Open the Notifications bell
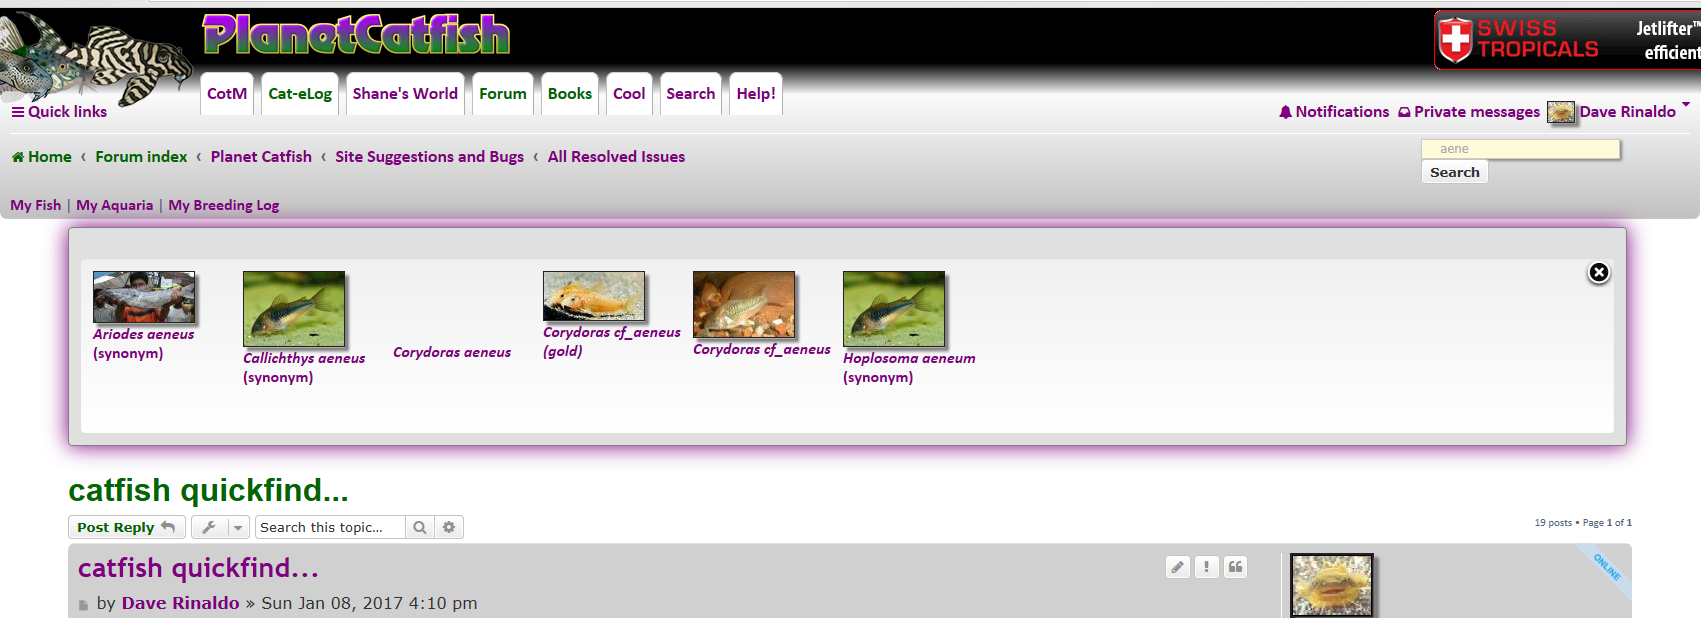The image size is (1701, 618). click(x=1334, y=112)
